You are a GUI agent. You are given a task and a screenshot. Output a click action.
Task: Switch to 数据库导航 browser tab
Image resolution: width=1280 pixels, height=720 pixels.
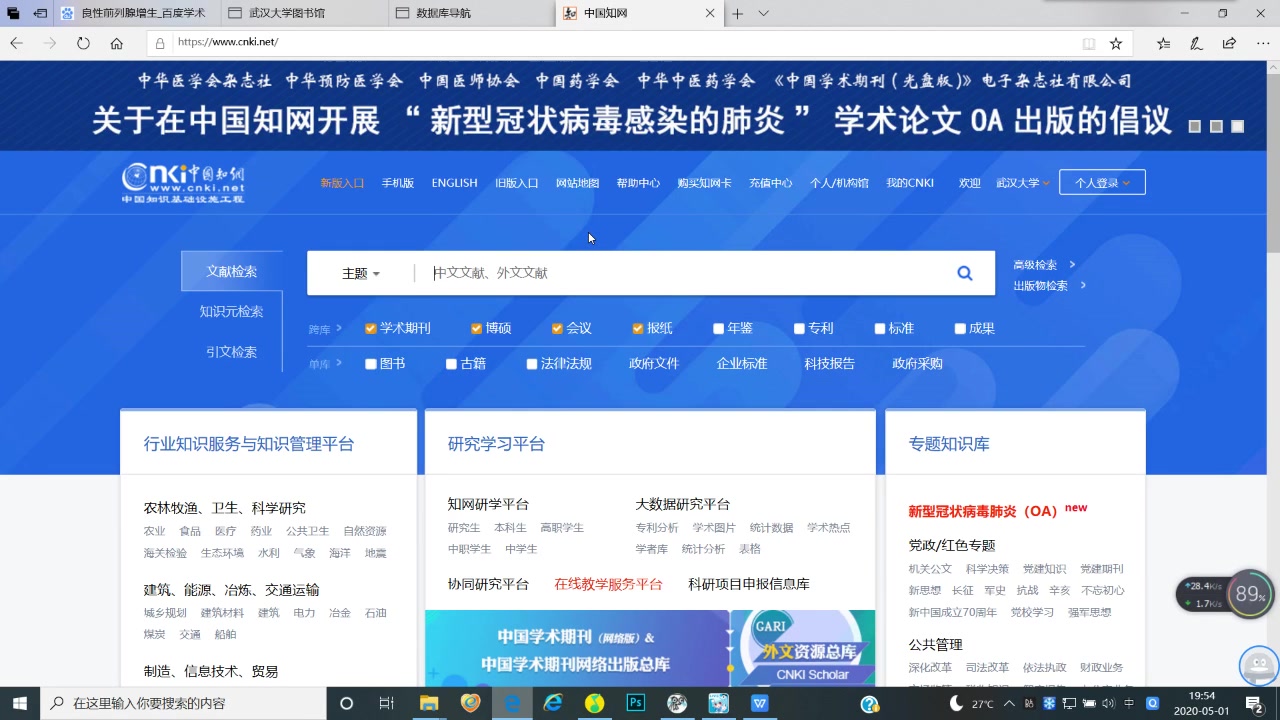click(x=472, y=13)
